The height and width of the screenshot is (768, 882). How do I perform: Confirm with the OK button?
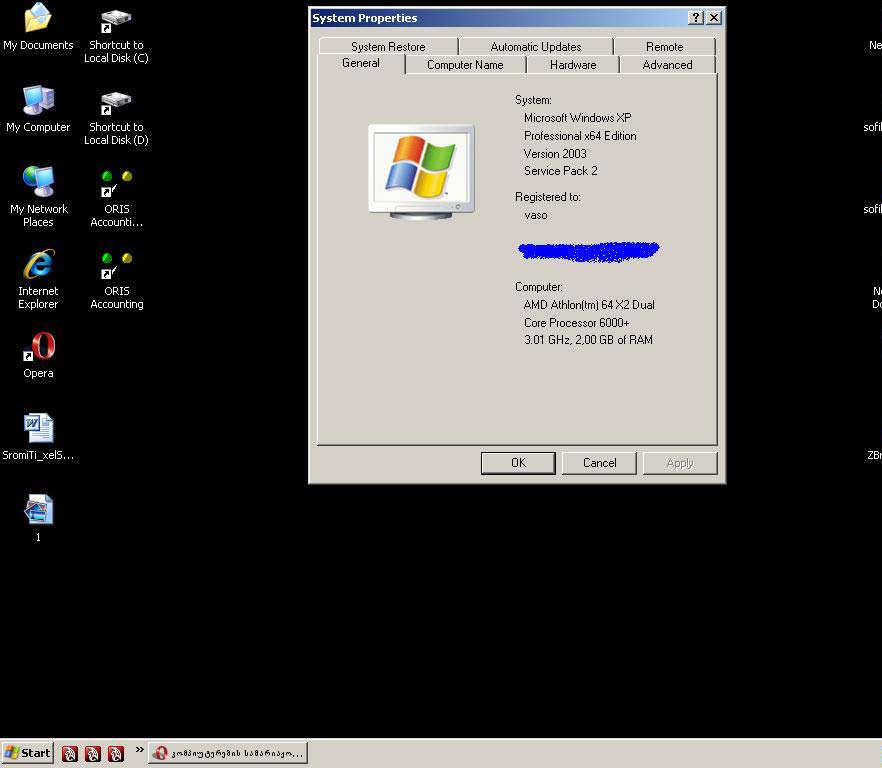(518, 463)
